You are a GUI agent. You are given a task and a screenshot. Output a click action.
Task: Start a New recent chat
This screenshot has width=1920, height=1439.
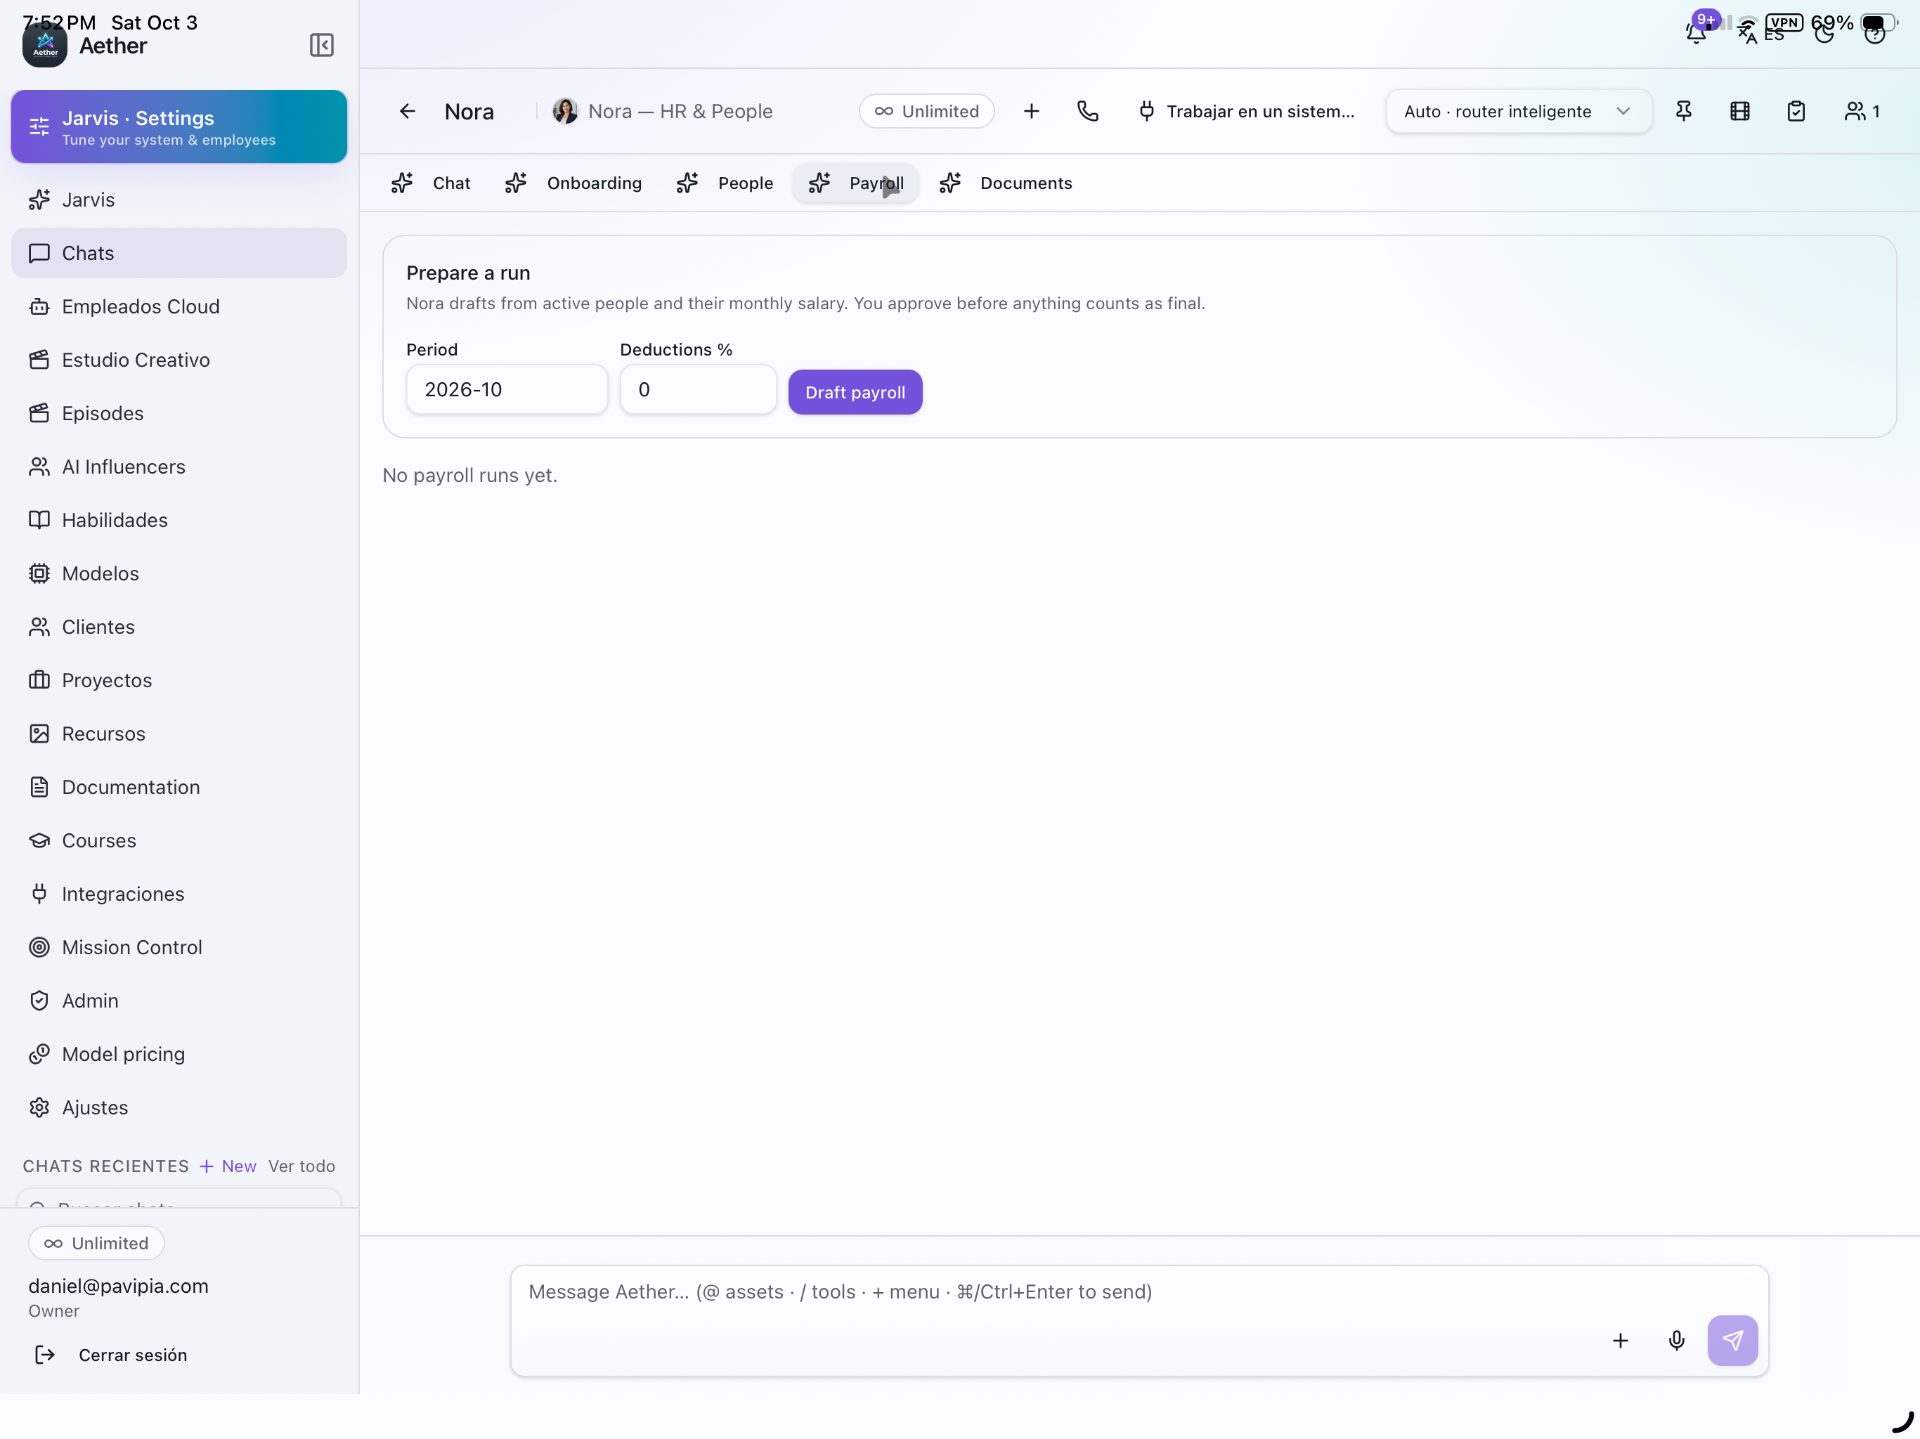[x=228, y=1166]
